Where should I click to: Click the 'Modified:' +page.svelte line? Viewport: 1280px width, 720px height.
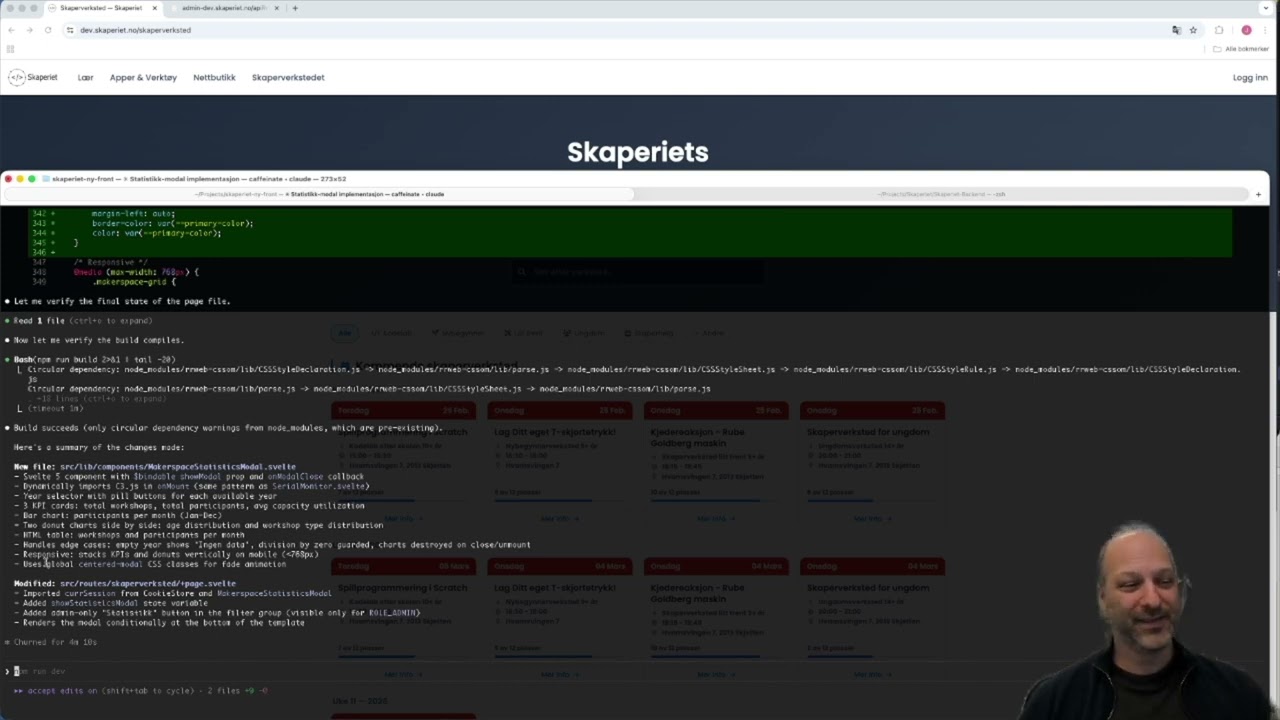[x=125, y=584]
